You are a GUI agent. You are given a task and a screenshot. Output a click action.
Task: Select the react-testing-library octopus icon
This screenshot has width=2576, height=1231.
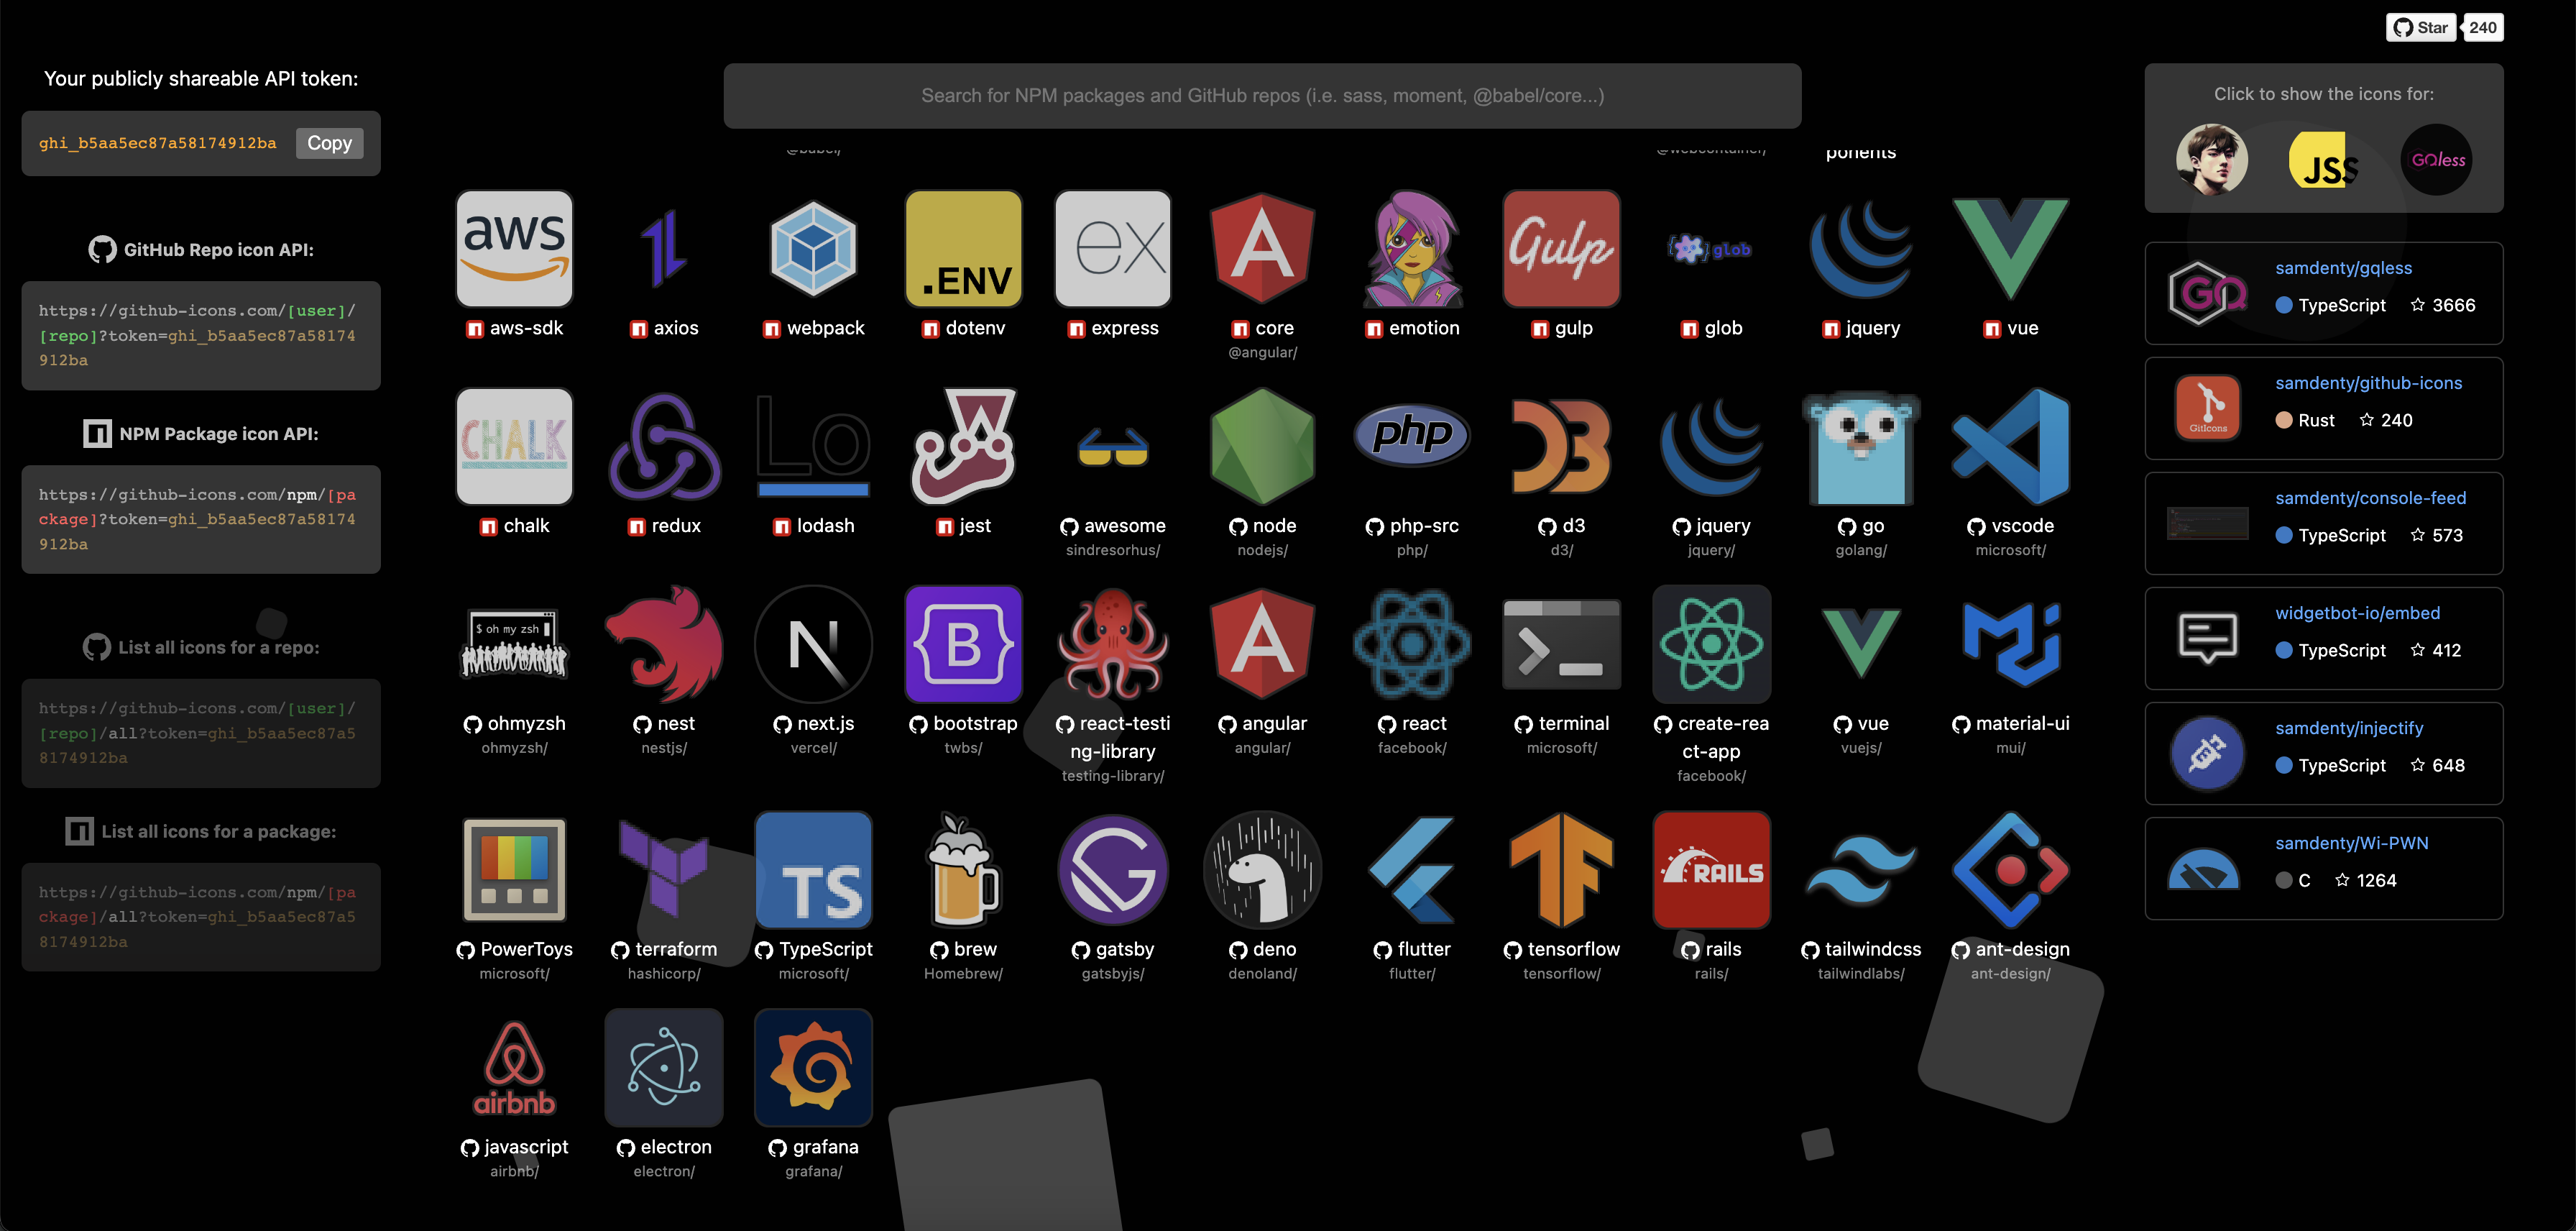[1113, 644]
